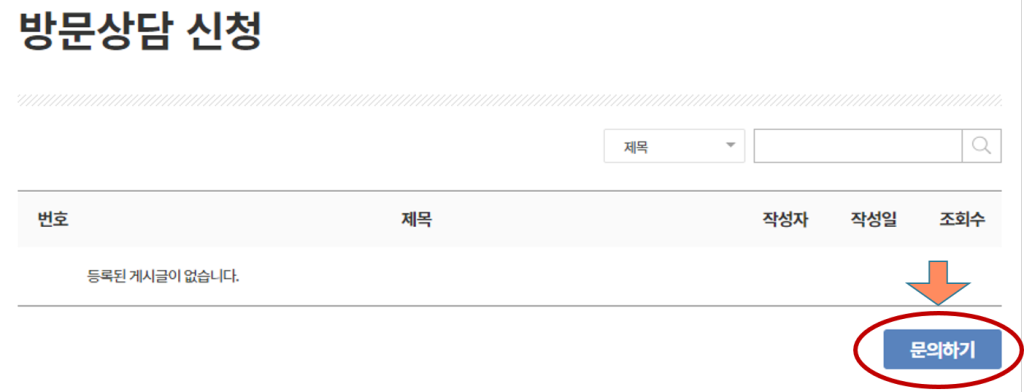This screenshot has height=392, width=1024.
Task: Click the red ellipse outline around 문의하기
Action: 938,350
